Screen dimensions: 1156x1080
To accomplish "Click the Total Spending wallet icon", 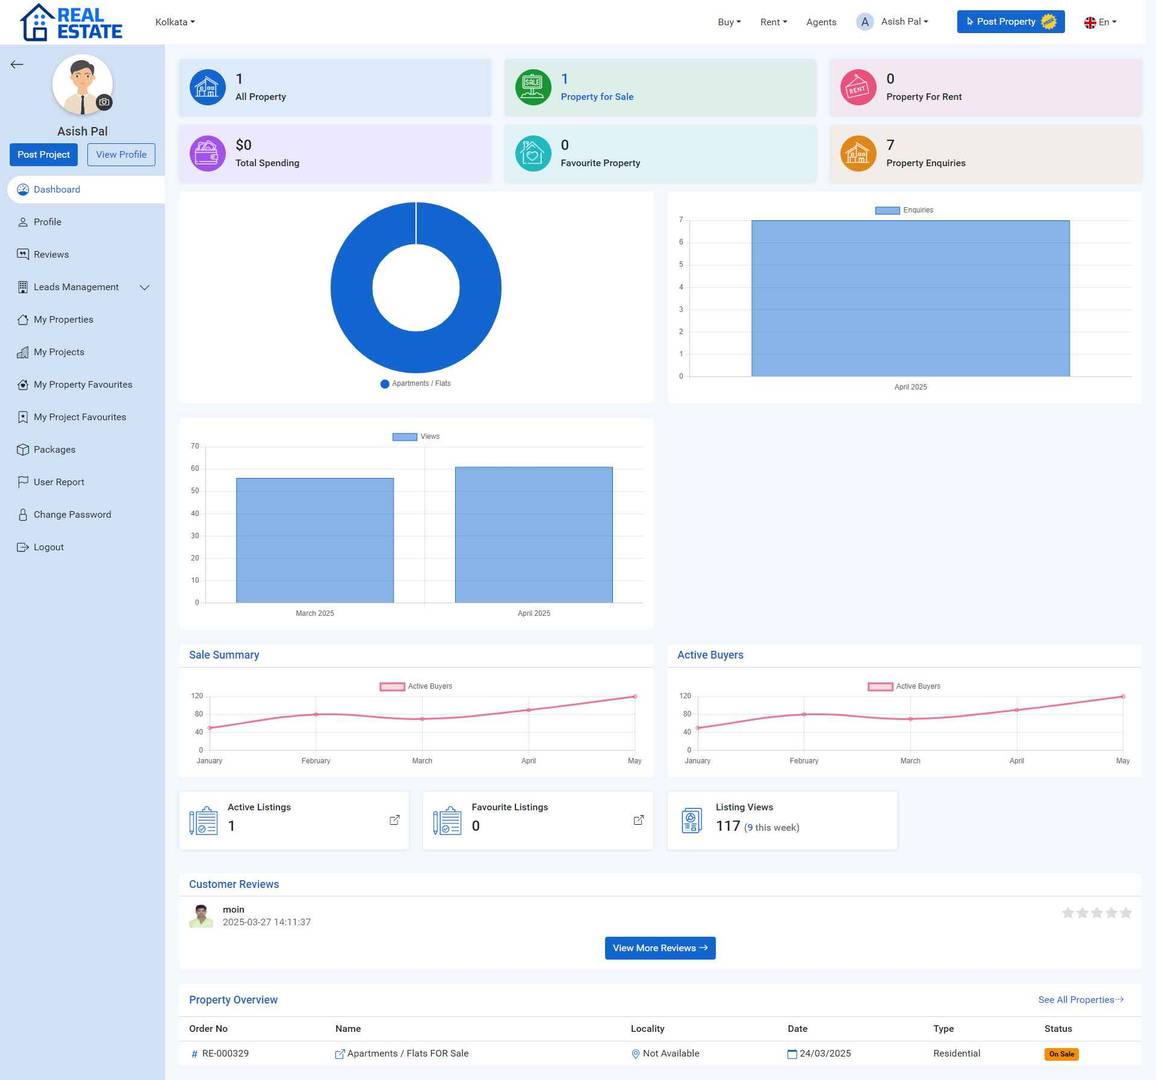I will click(x=207, y=154).
